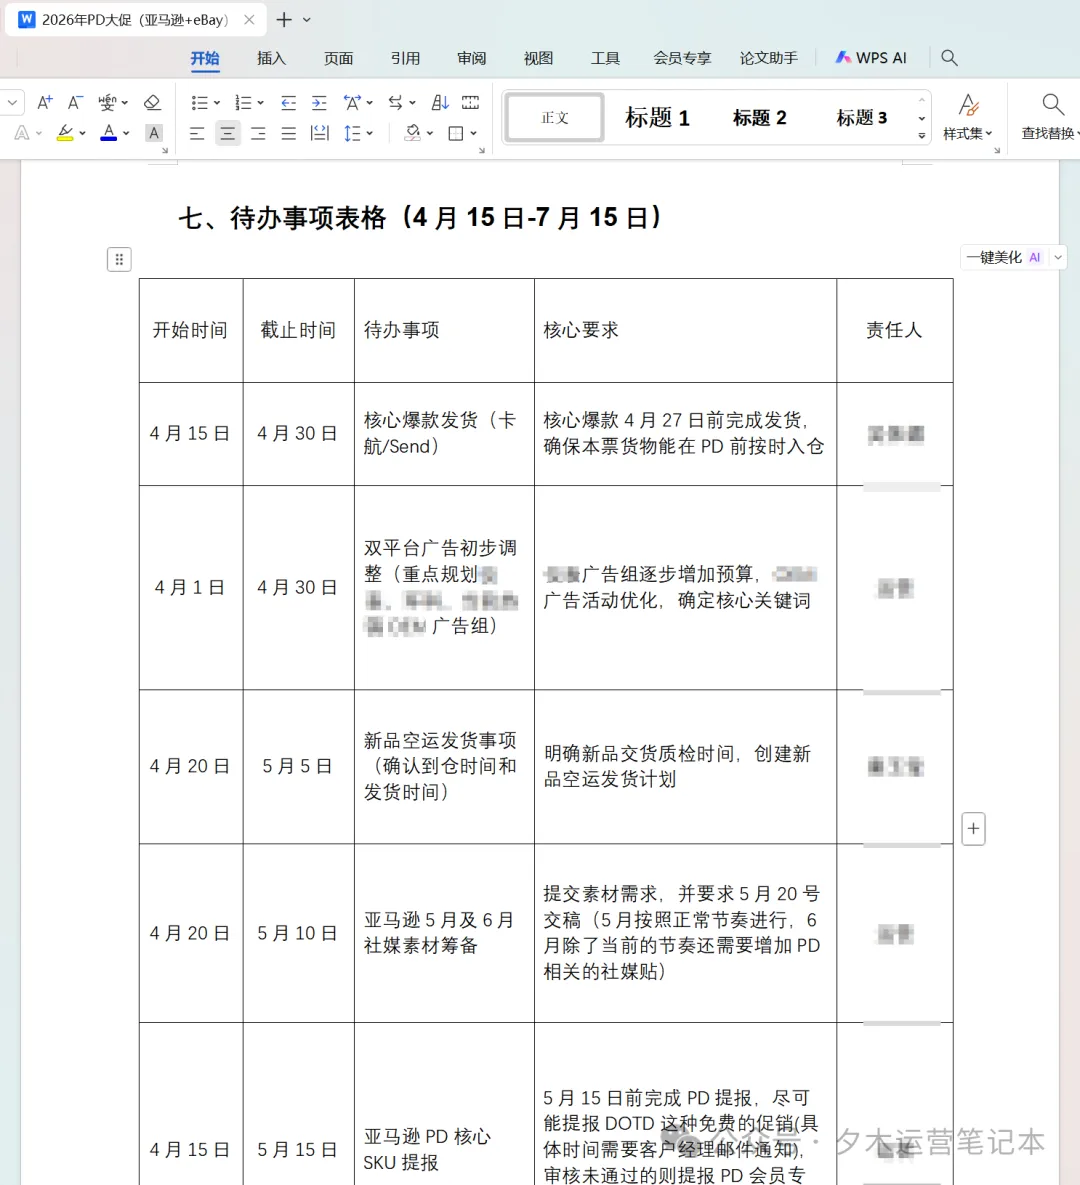Close the 2026年PD大促 document tab

click(x=249, y=20)
